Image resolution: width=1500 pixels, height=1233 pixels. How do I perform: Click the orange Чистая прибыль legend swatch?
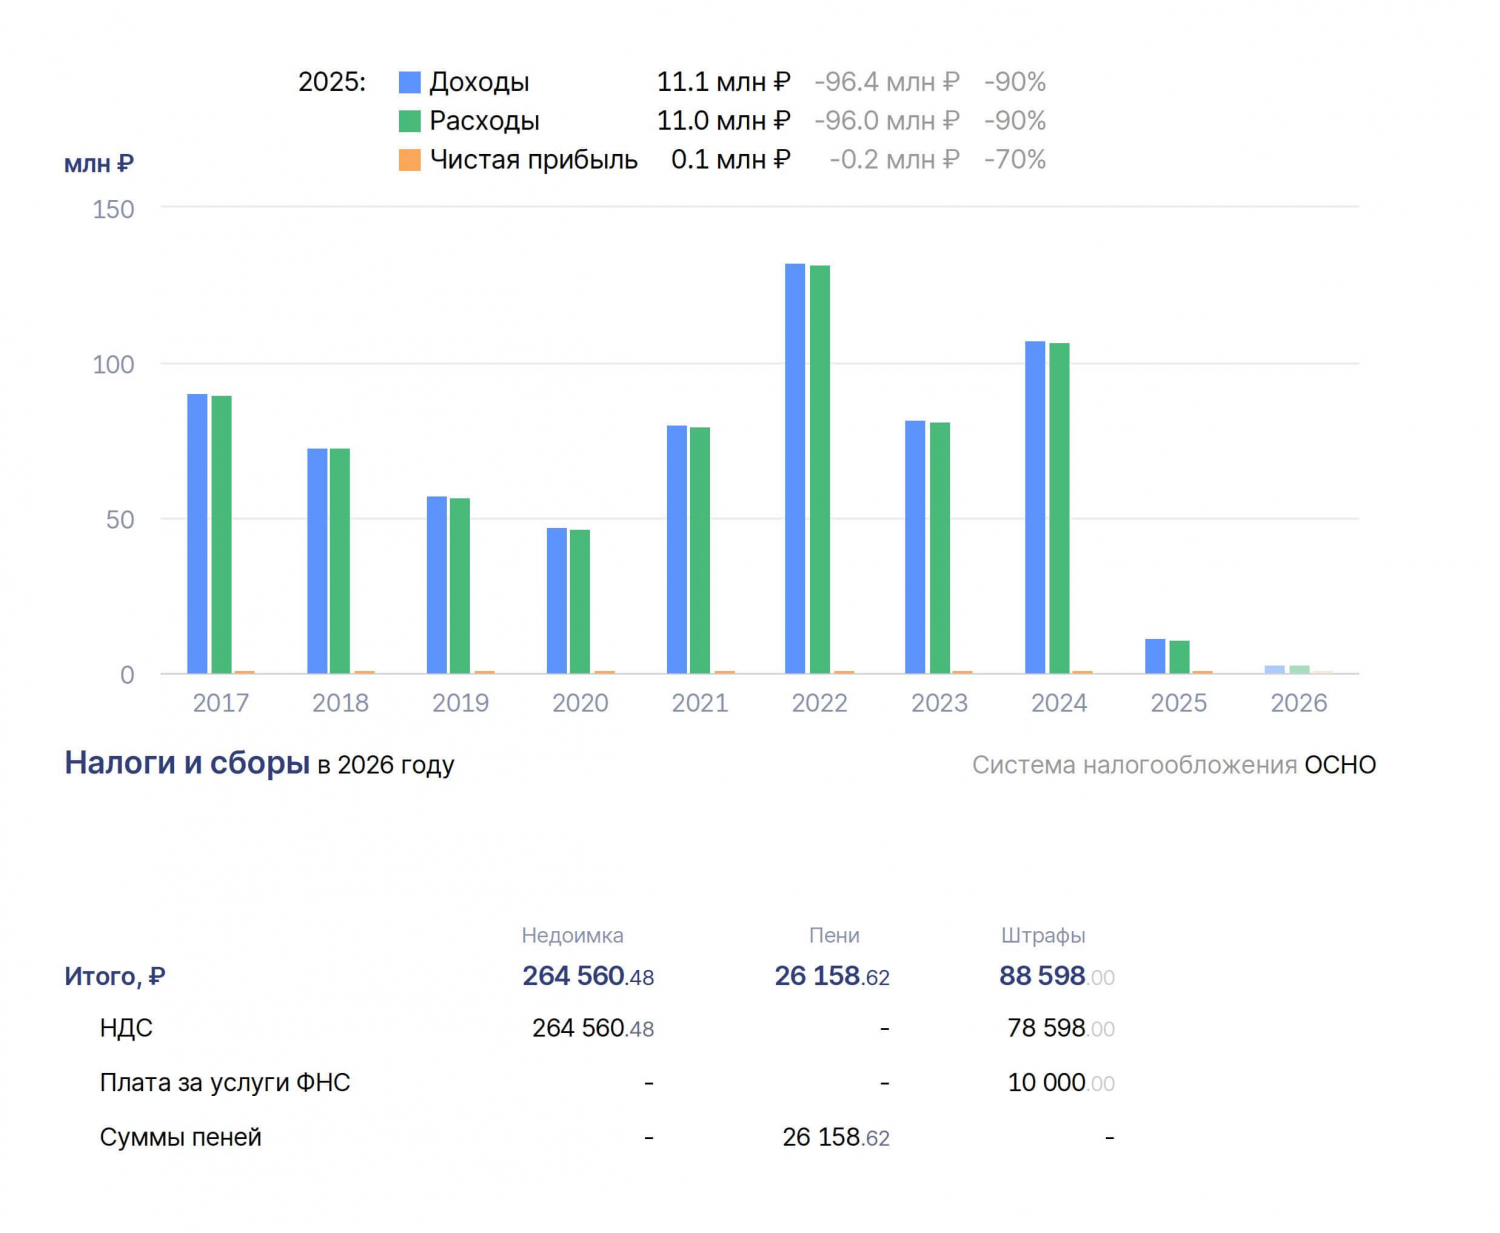409,160
